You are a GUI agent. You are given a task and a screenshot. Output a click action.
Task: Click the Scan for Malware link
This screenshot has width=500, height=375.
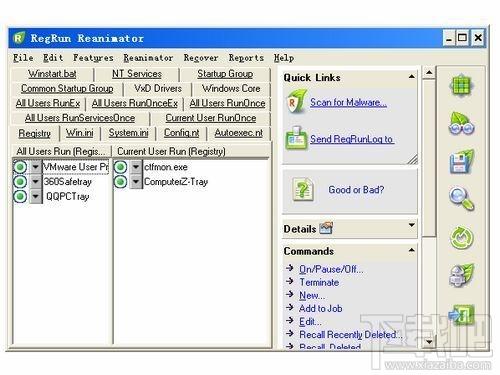pyautogui.click(x=348, y=102)
